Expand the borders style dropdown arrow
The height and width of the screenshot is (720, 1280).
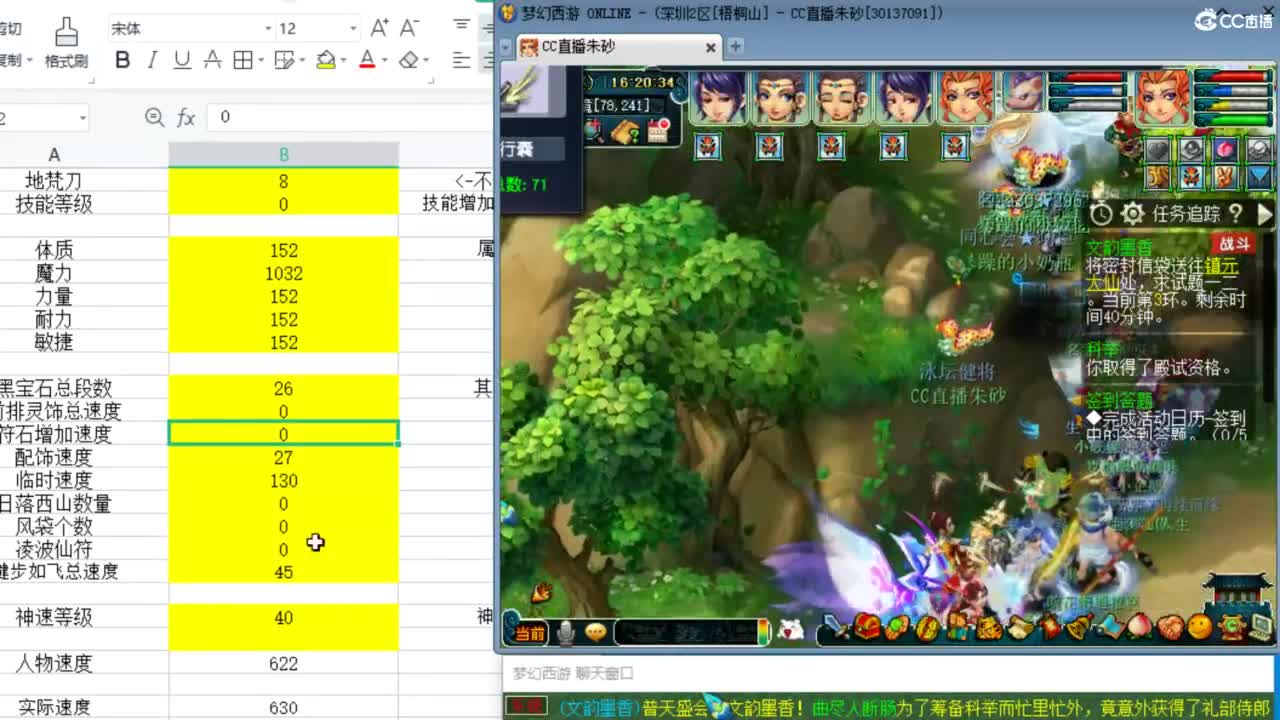(x=260, y=61)
